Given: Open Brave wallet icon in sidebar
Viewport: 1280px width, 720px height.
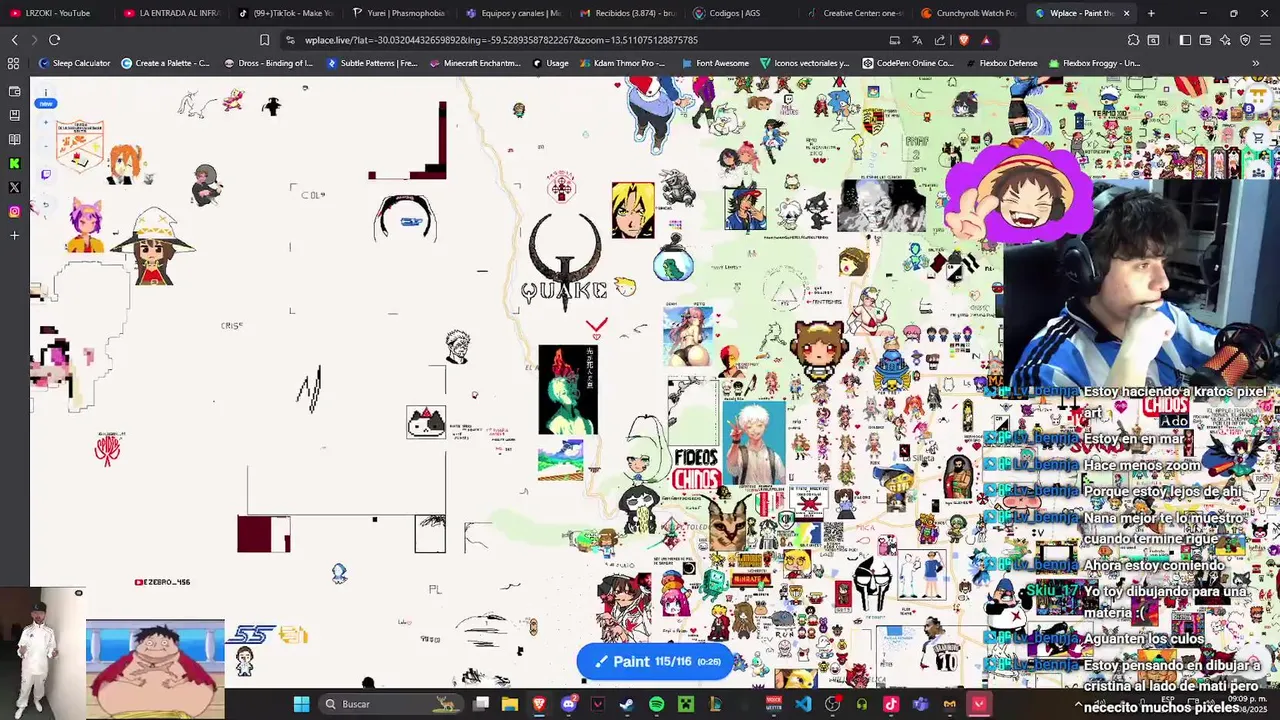Looking at the screenshot, I should [14, 91].
